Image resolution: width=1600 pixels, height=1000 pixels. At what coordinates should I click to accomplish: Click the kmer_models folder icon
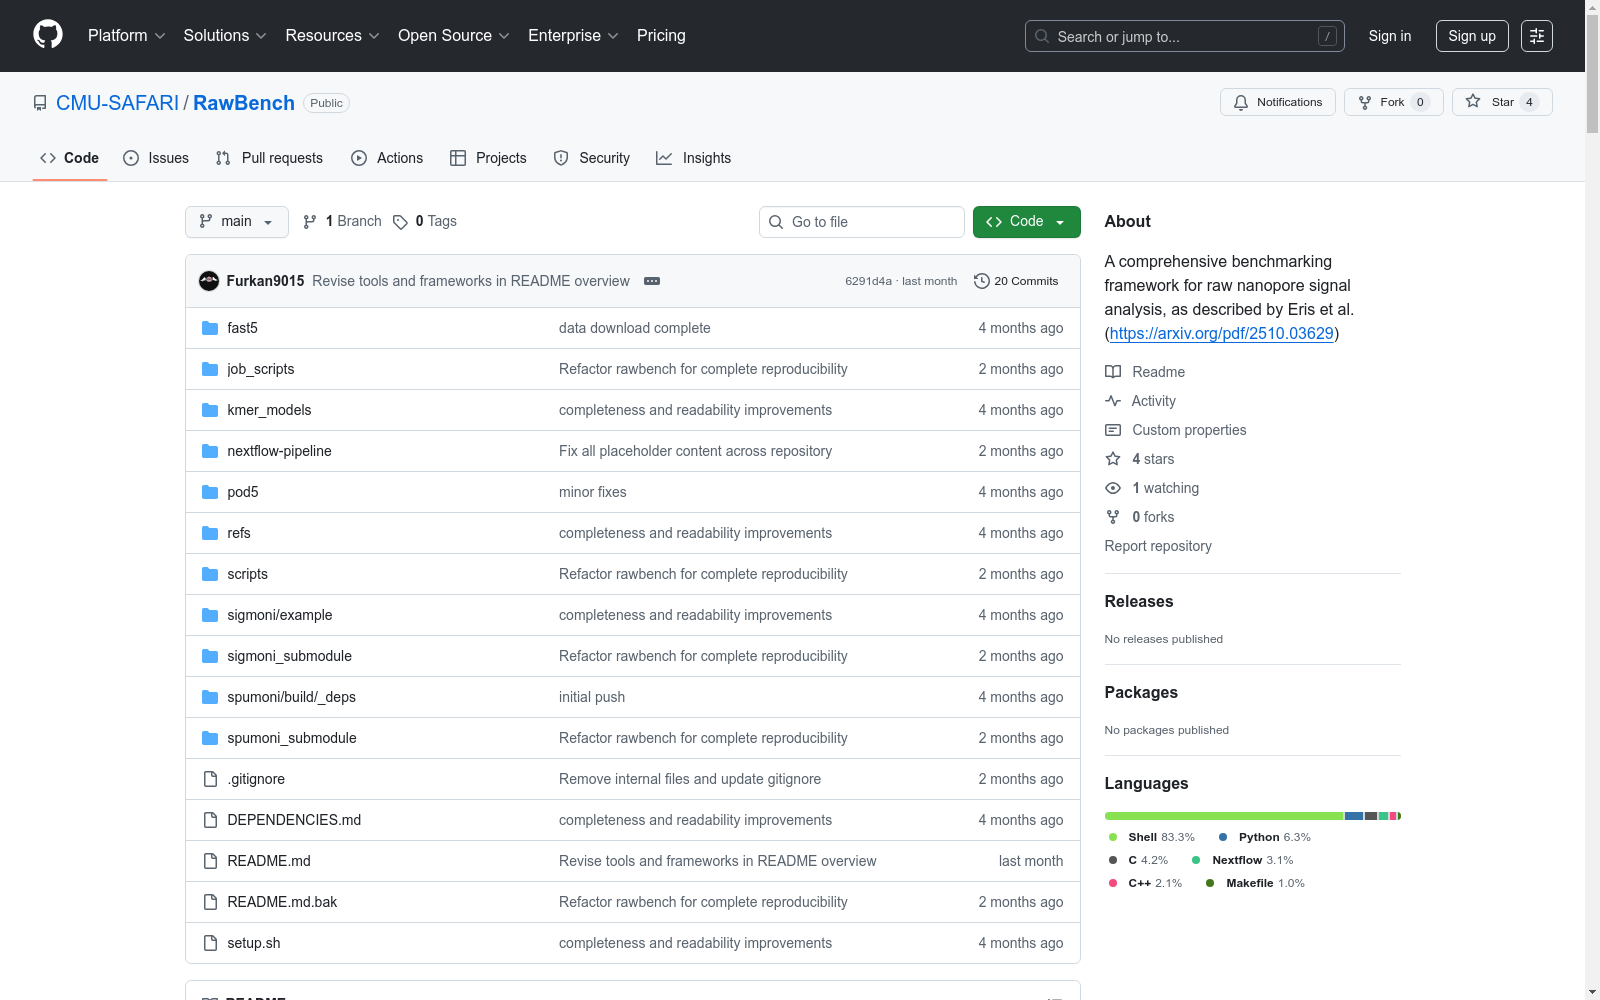click(x=210, y=410)
